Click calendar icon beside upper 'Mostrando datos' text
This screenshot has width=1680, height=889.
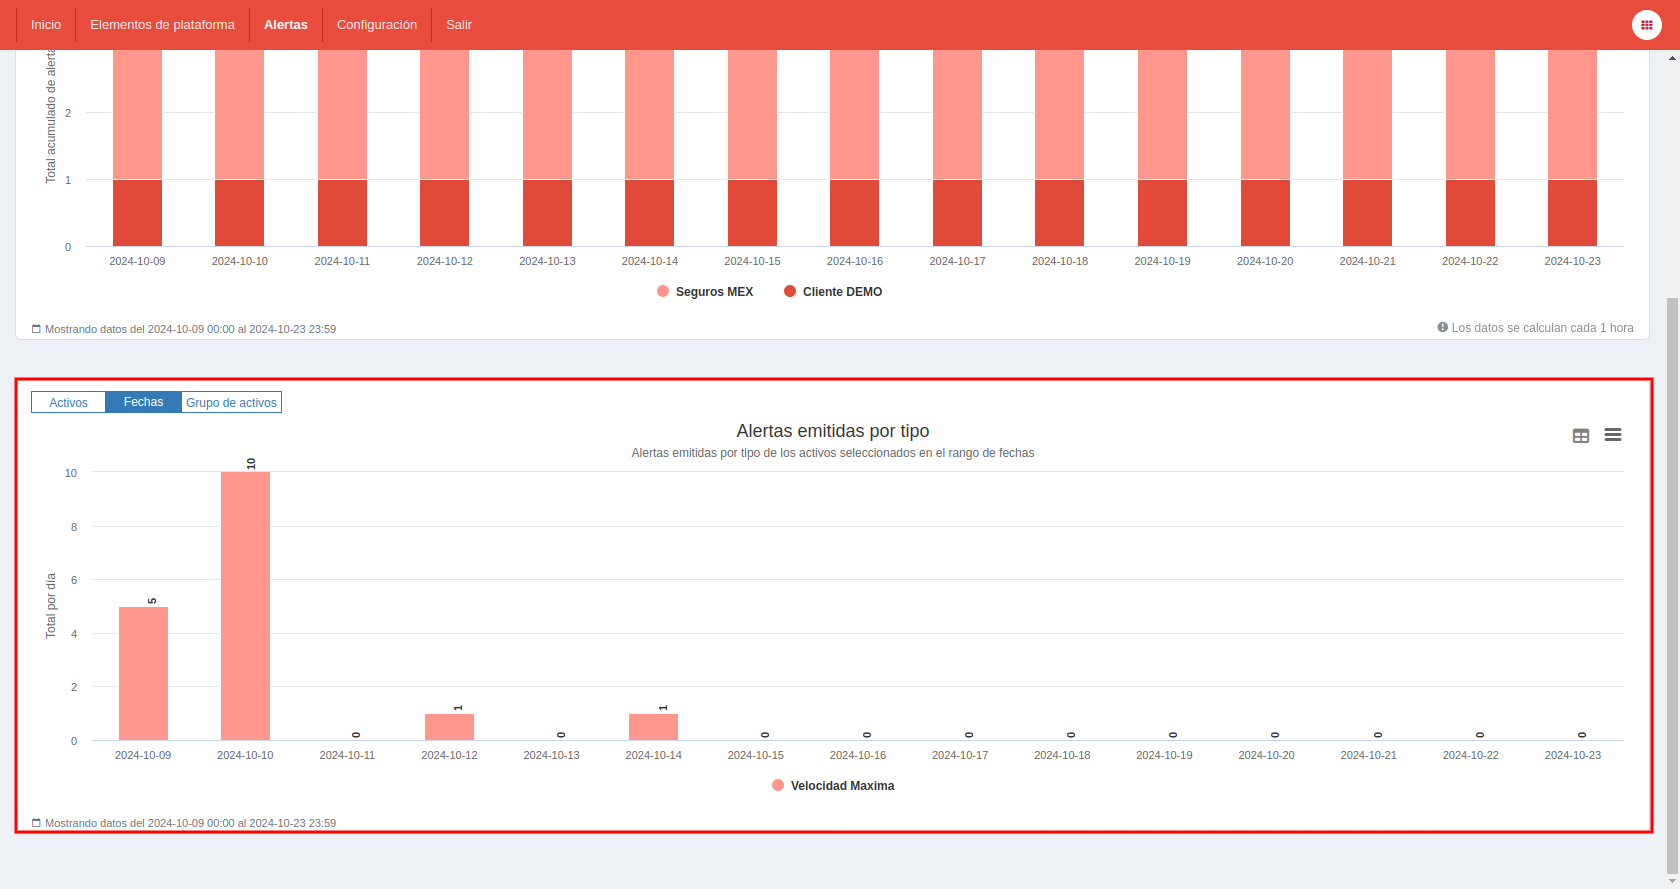[x=37, y=329]
